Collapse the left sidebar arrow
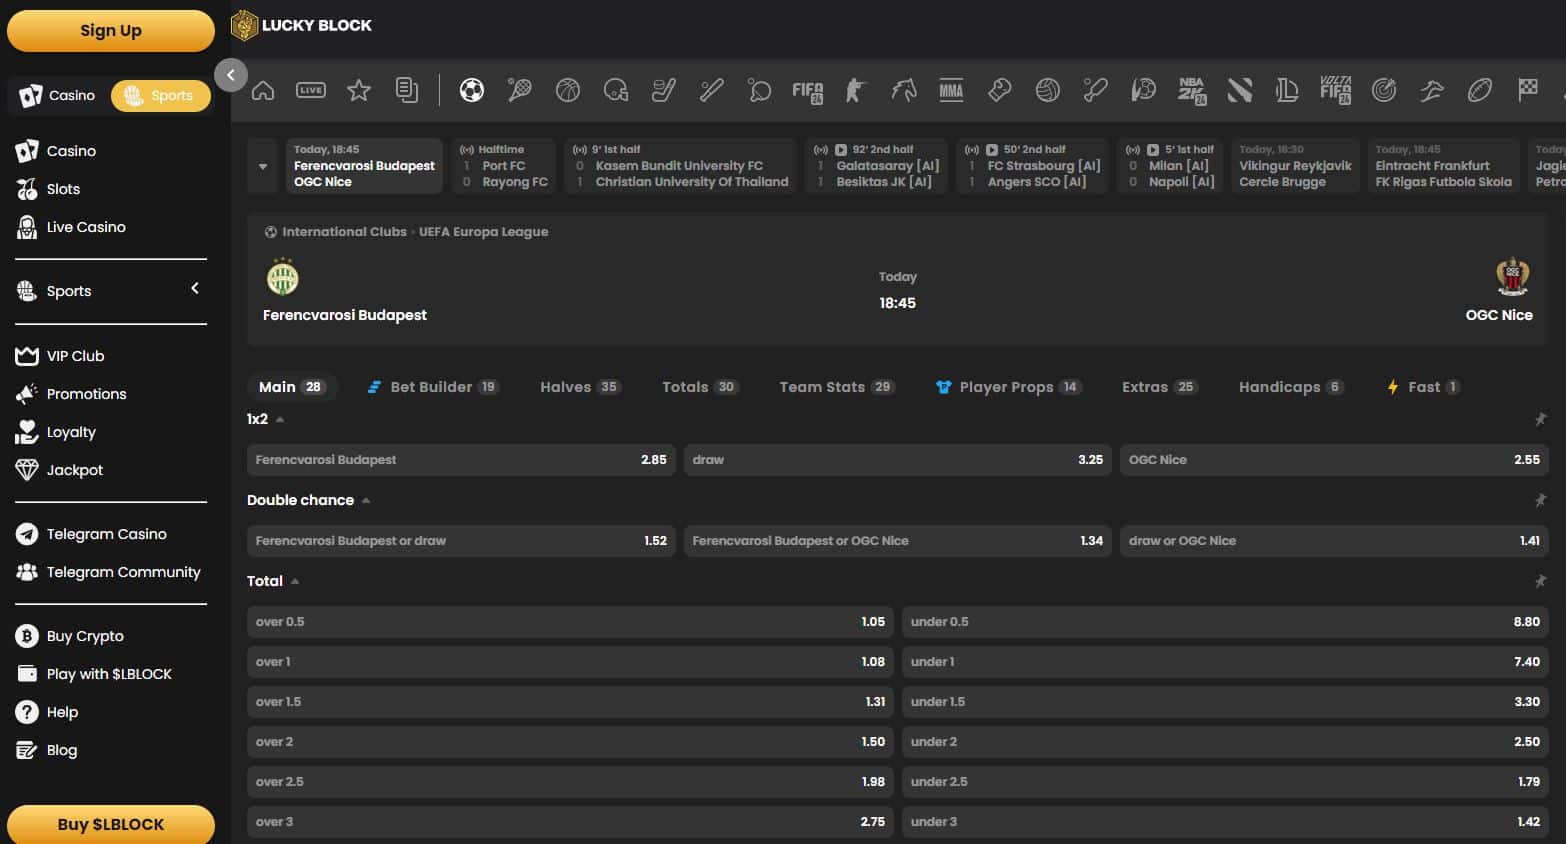 (x=231, y=75)
